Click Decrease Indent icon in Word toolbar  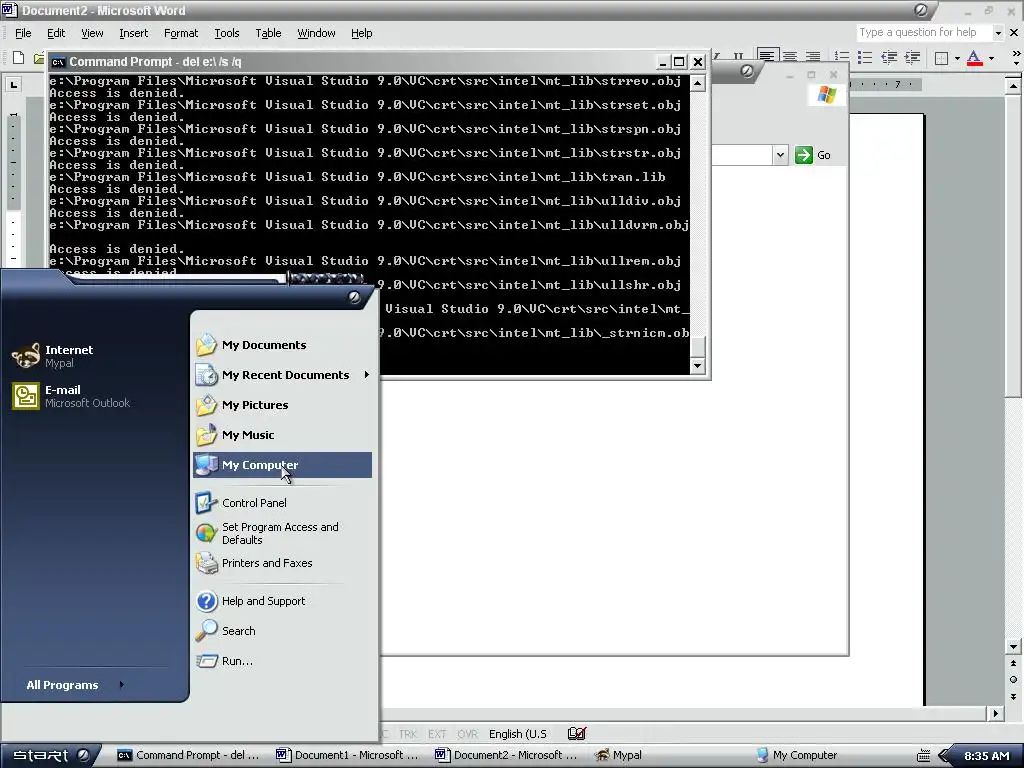(888, 57)
